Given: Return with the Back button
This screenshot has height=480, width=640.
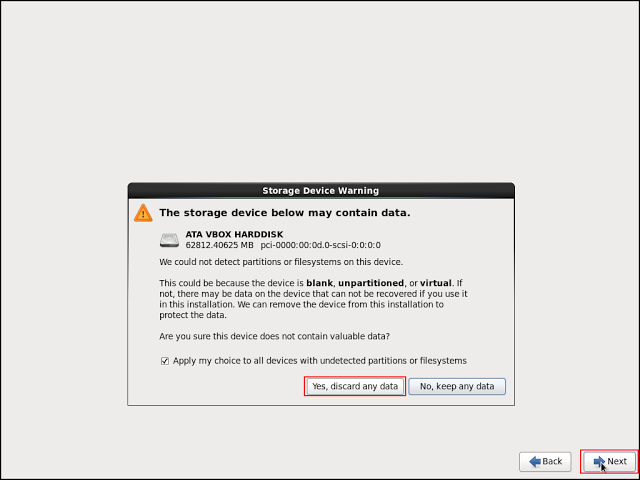Looking at the screenshot, I should pyautogui.click(x=545, y=461).
